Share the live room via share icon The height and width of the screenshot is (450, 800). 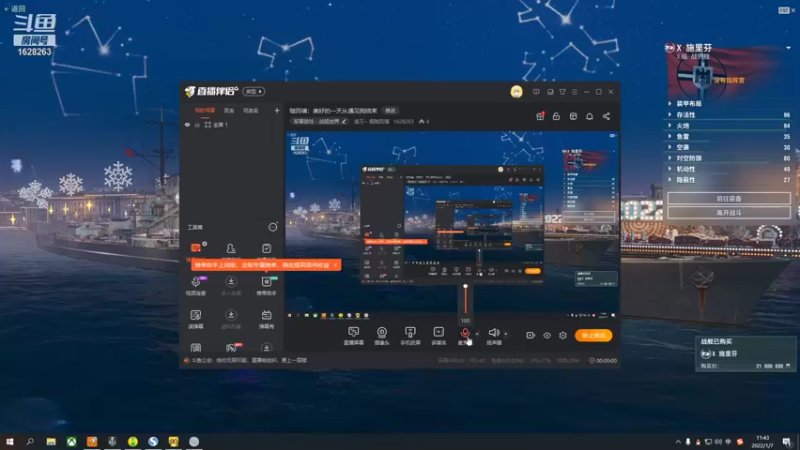[606, 116]
